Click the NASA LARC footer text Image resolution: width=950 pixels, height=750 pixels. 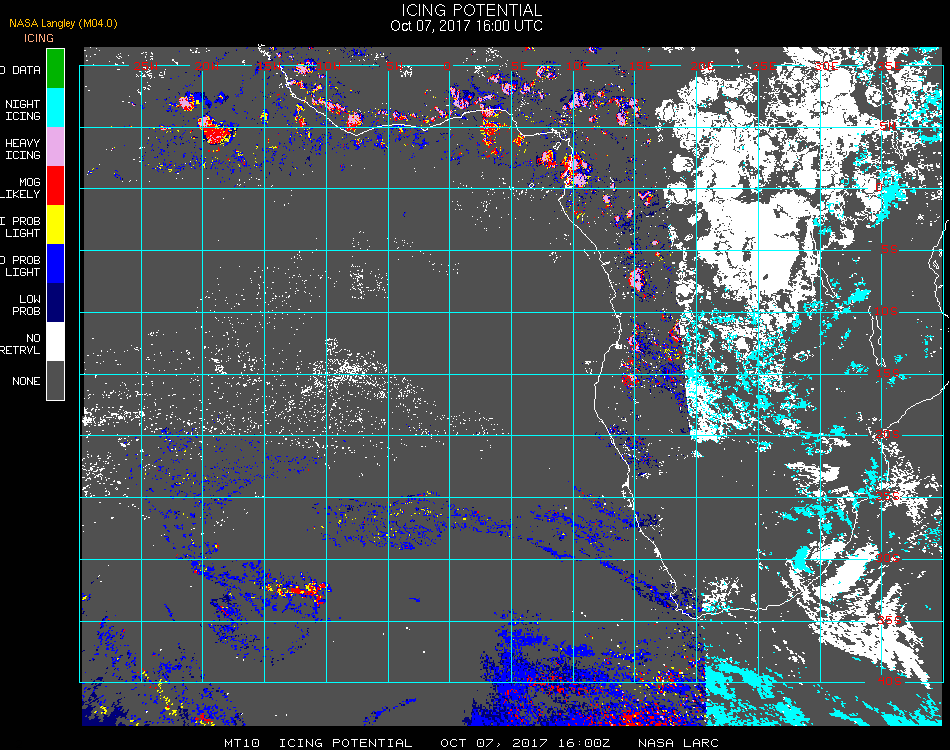pos(678,743)
